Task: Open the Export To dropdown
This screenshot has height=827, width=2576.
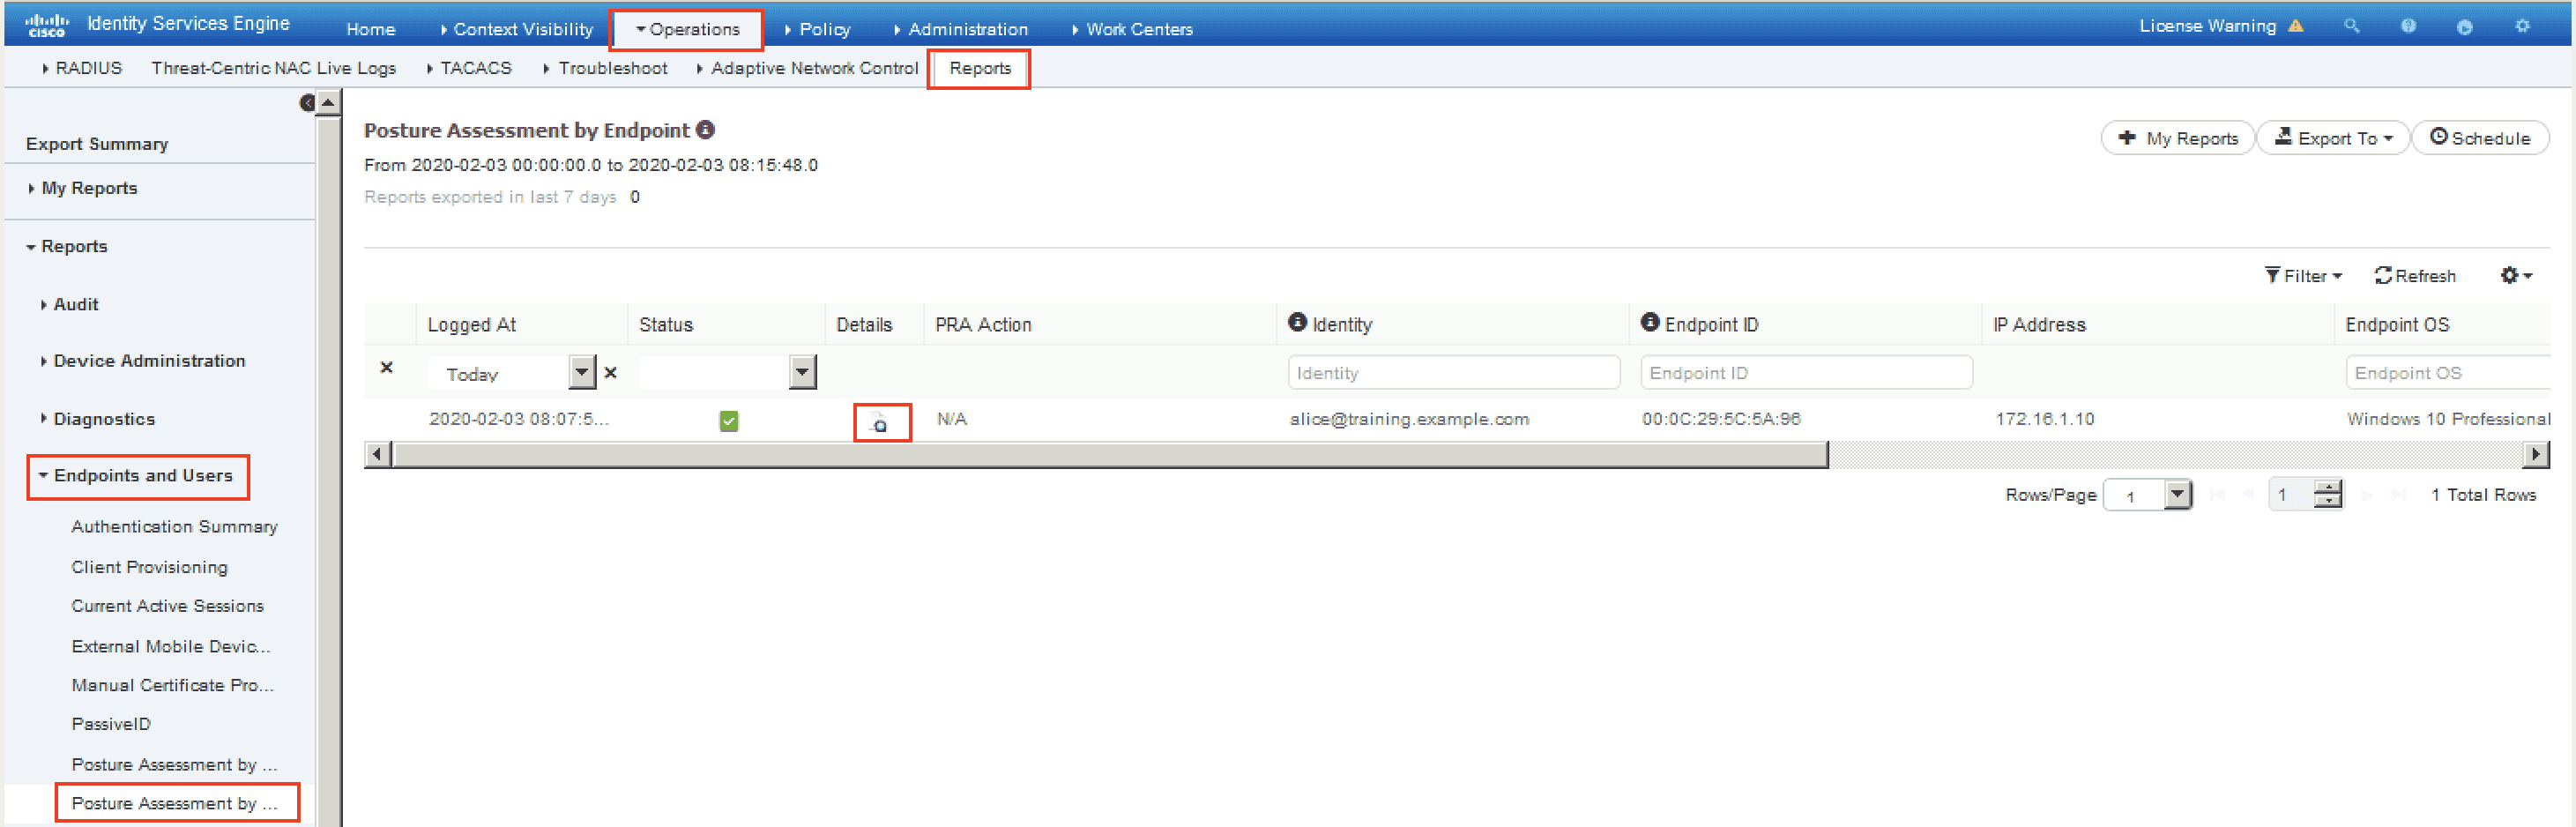Action: click(x=2333, y=138)
